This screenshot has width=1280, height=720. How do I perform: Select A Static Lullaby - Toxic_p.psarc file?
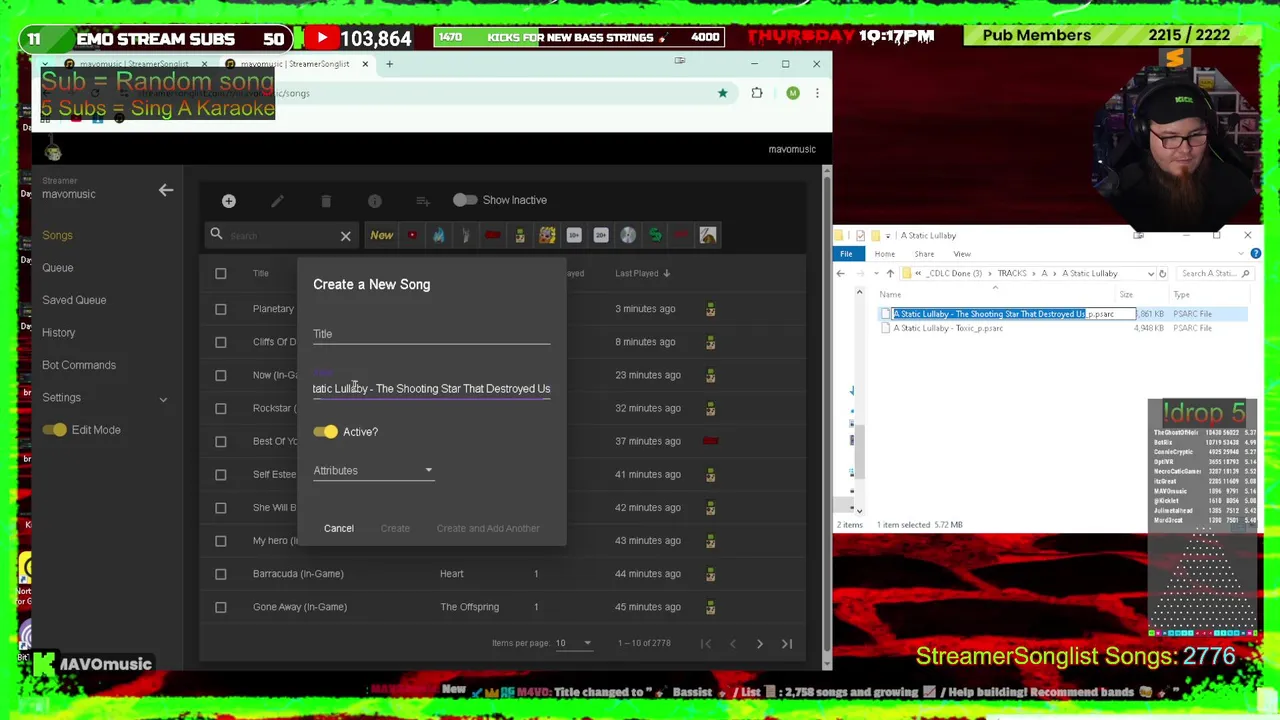948,329
